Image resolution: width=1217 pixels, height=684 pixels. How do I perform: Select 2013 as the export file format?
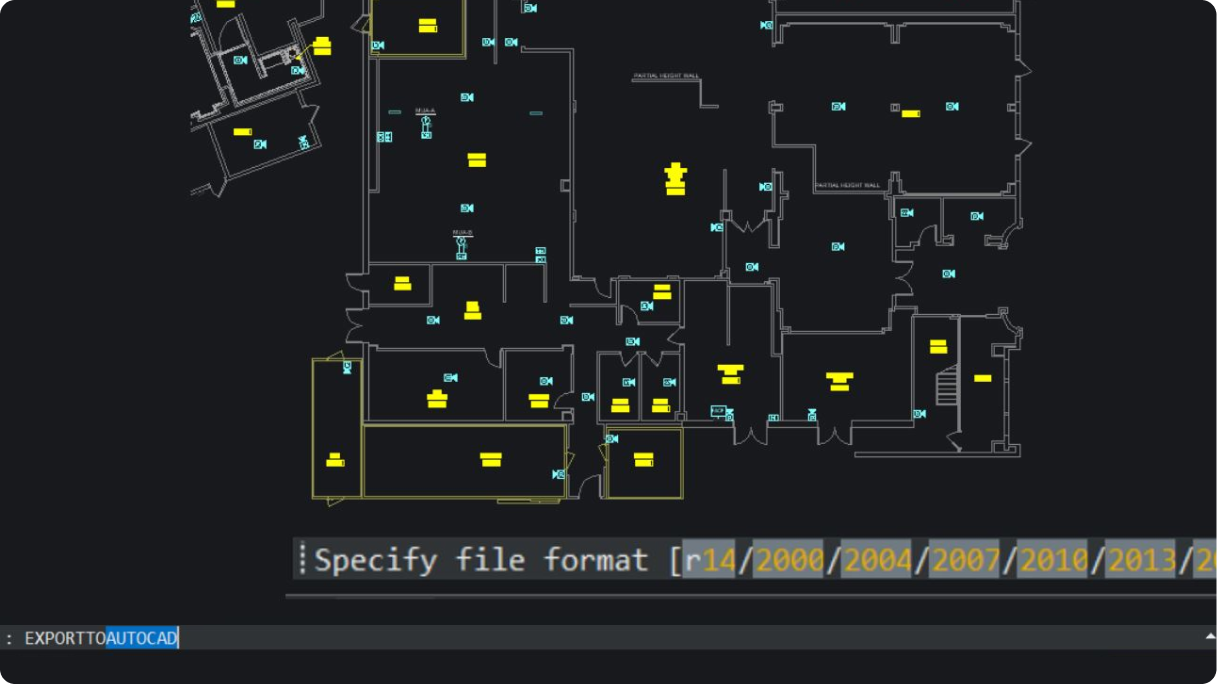(x=1141, y=560)
